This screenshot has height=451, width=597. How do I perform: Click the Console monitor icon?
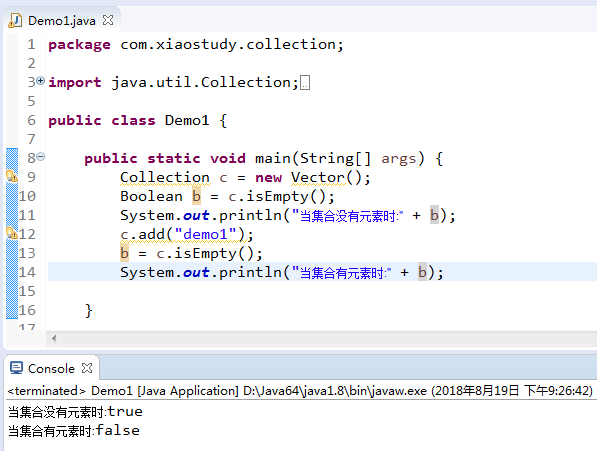(x=16, y=368)
